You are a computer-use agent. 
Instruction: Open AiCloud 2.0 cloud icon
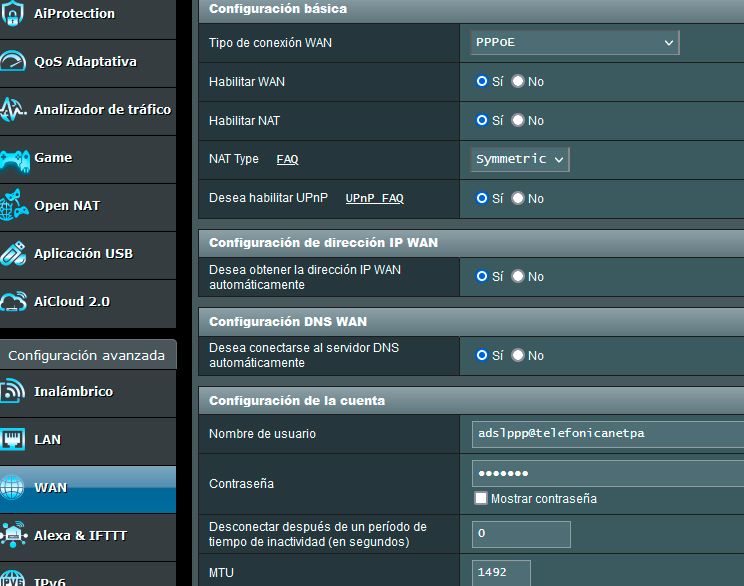point(12,301)
